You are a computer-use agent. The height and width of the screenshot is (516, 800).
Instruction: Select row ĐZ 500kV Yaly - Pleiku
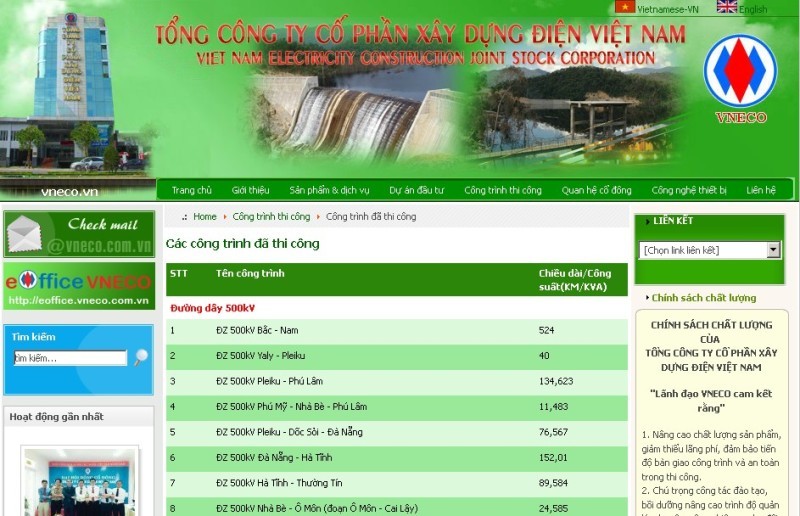tap(396, 356)
